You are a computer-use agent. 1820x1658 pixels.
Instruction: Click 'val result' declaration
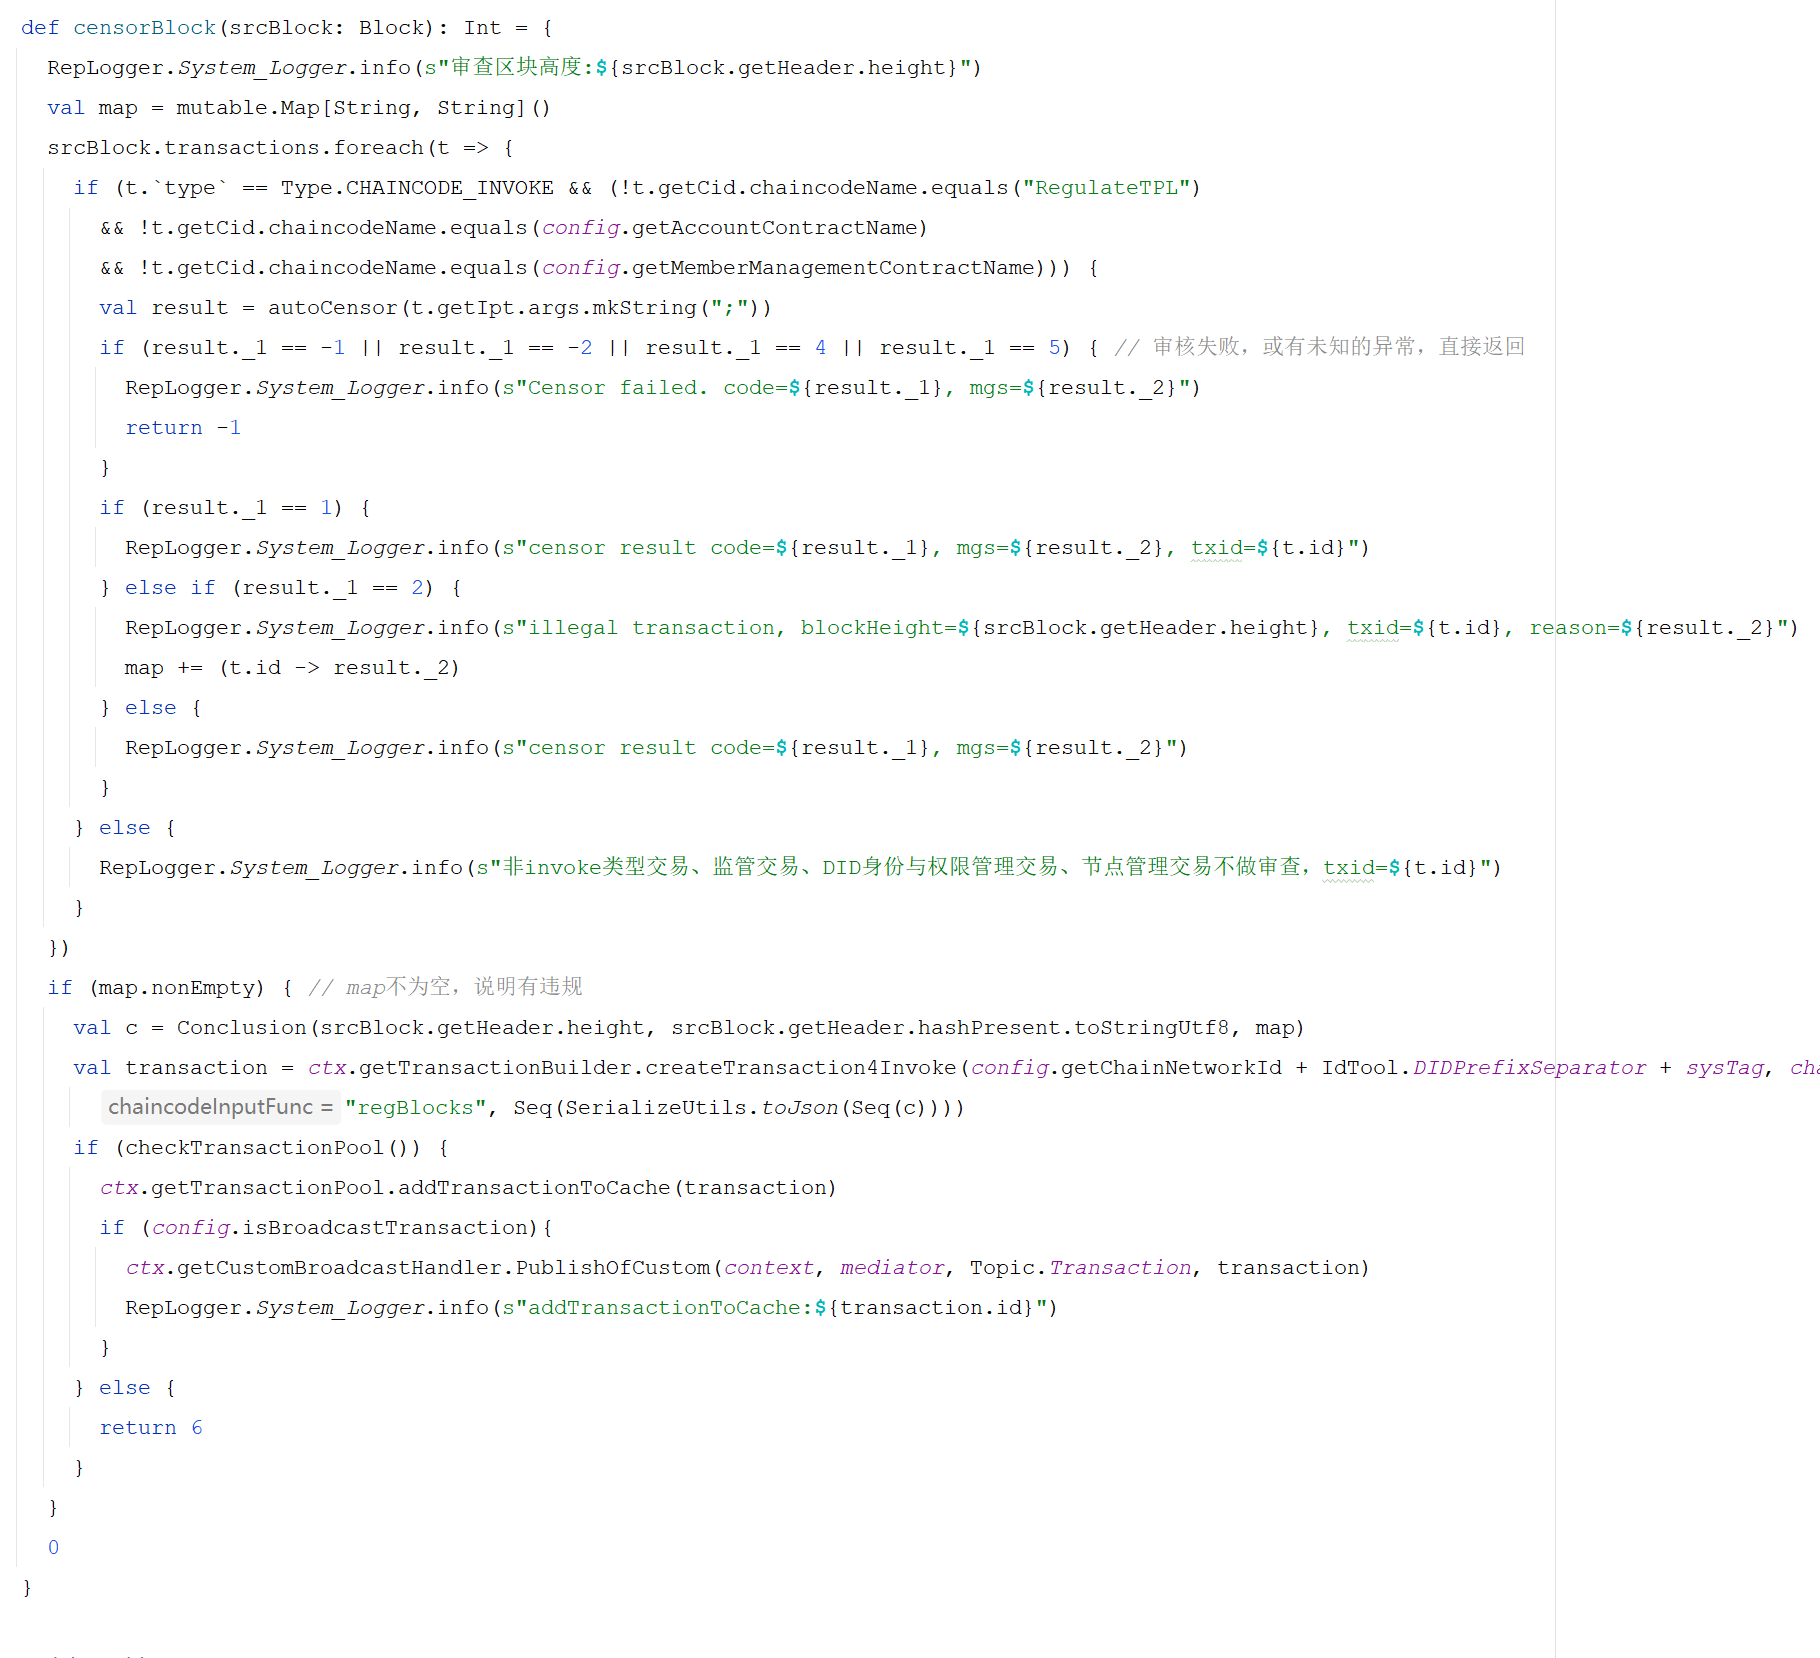click(x=164, y=308)
